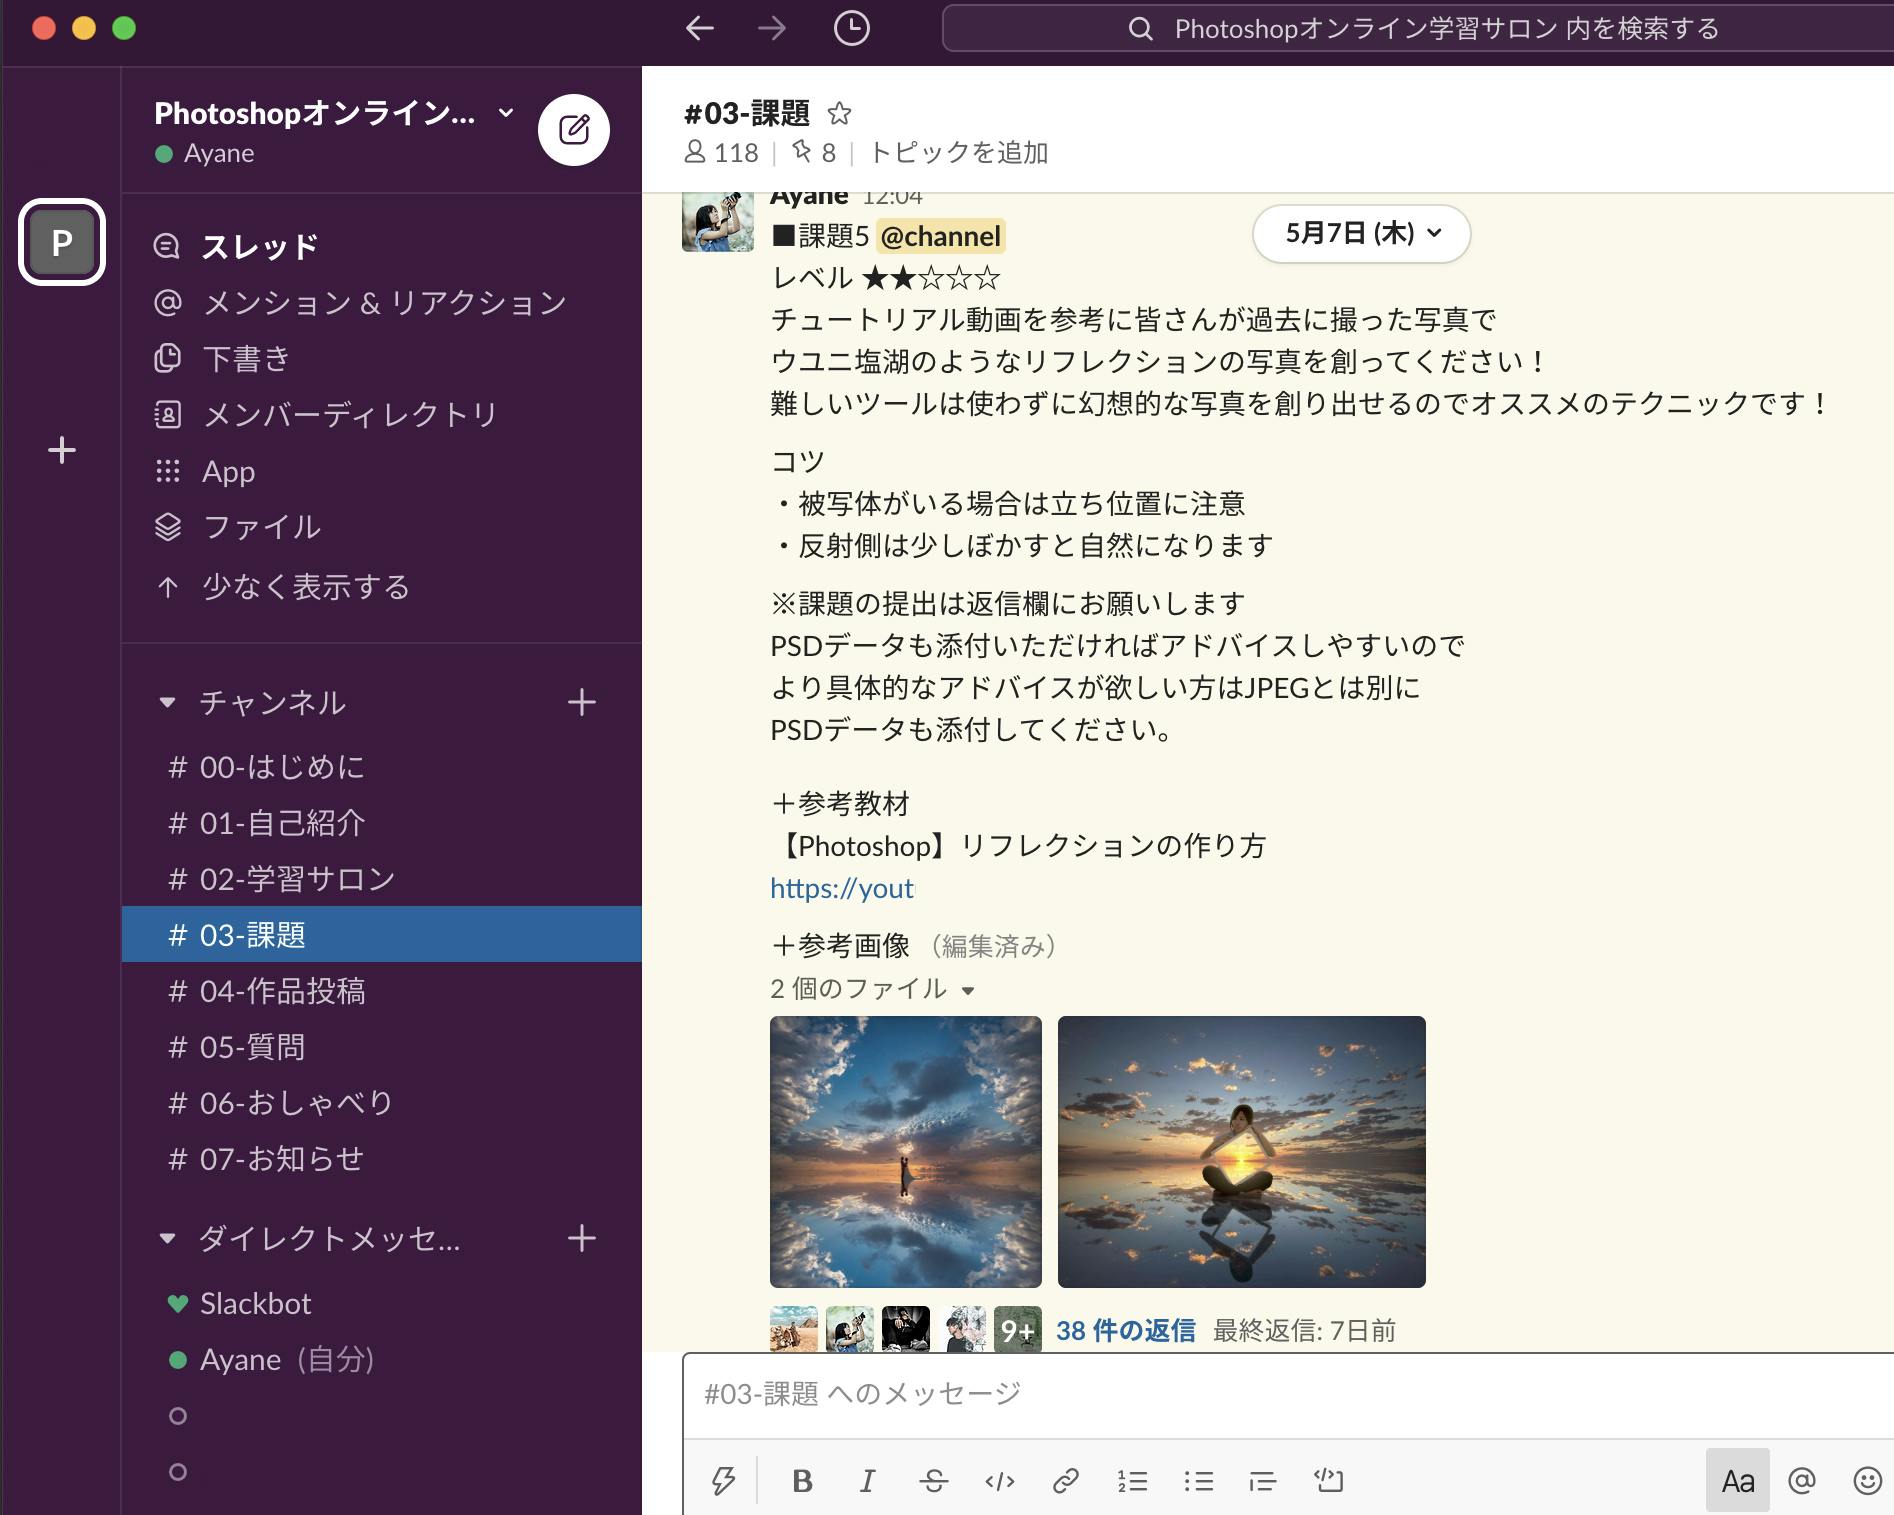This screenshot has height=1515, width=1894.
Task: Open the blue sky reflection thumbnail
Action: coord(906,1152)
